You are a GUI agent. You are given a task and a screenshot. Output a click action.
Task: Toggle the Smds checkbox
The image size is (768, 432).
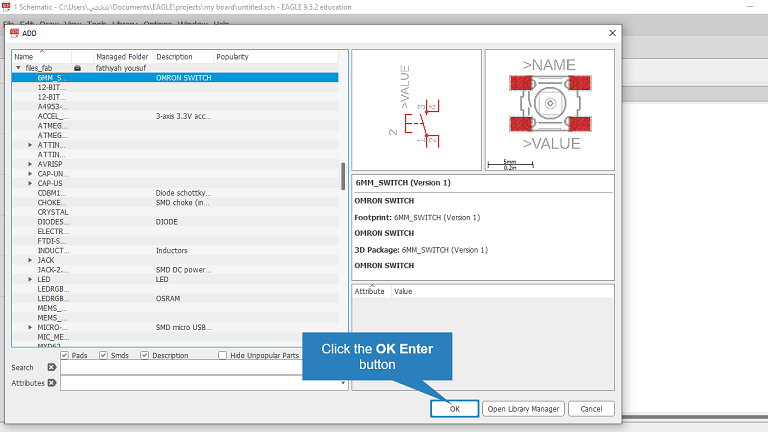(103, 355)
